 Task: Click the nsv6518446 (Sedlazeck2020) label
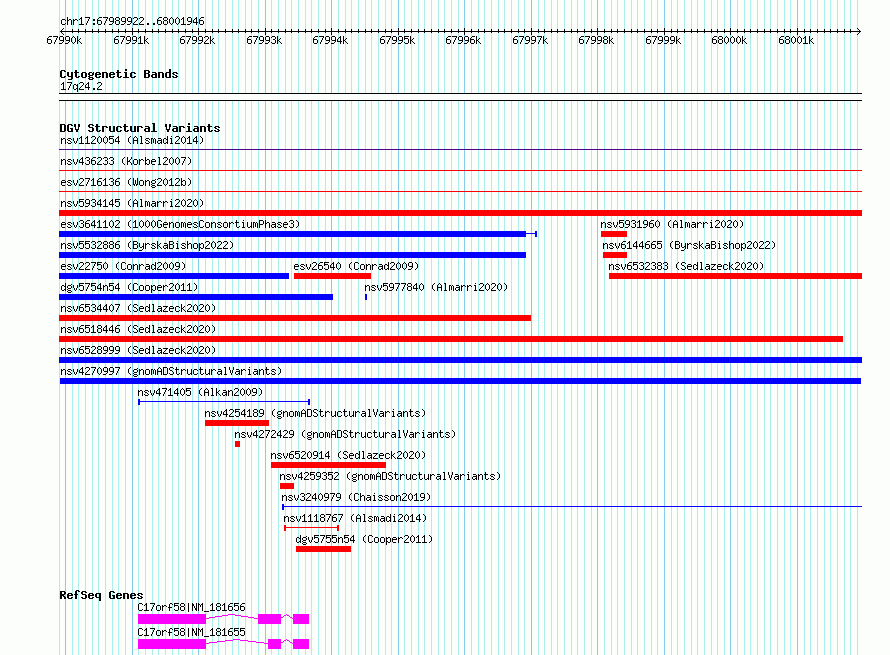pos(138,329)
